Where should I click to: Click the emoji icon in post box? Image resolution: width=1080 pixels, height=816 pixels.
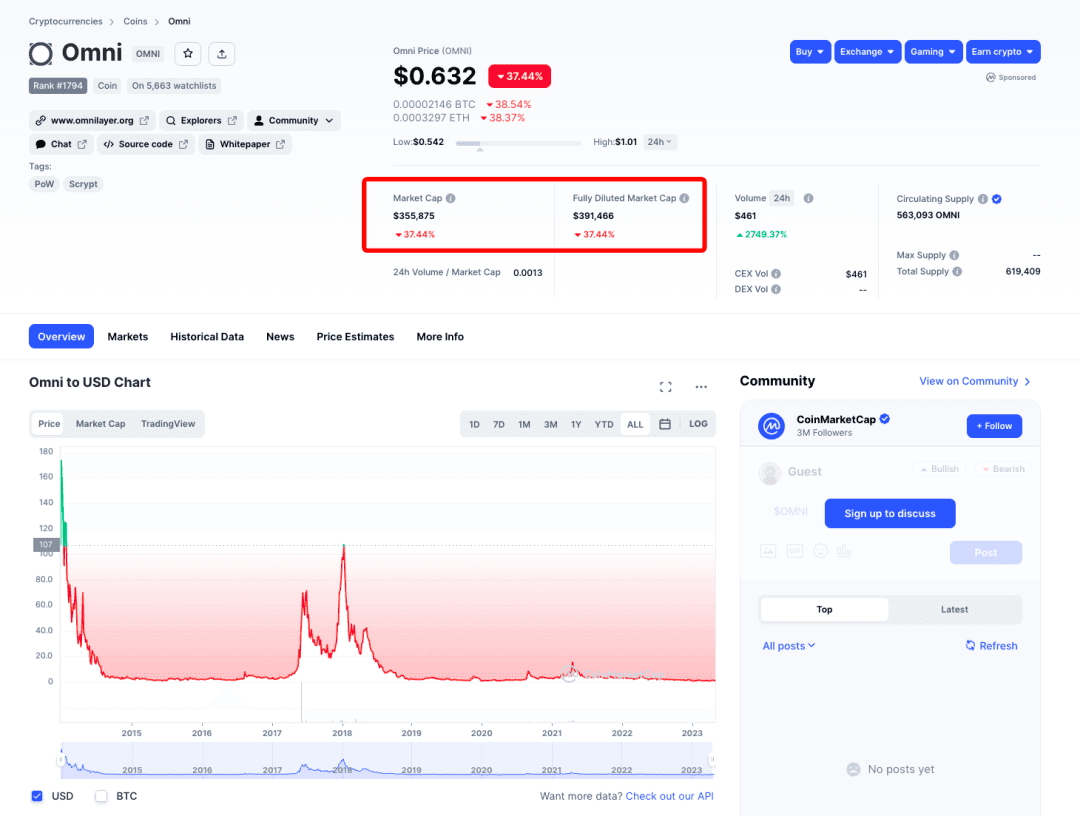click(x=820, y=551)
